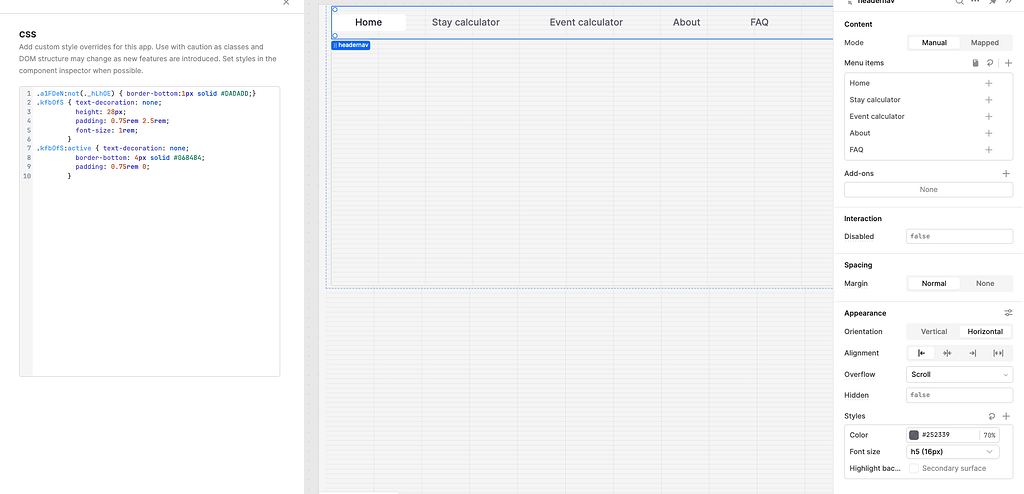Screen dimensions: 1024x494
Task: Add an add-on with the plus icon
Action: tap(1006, 173)
